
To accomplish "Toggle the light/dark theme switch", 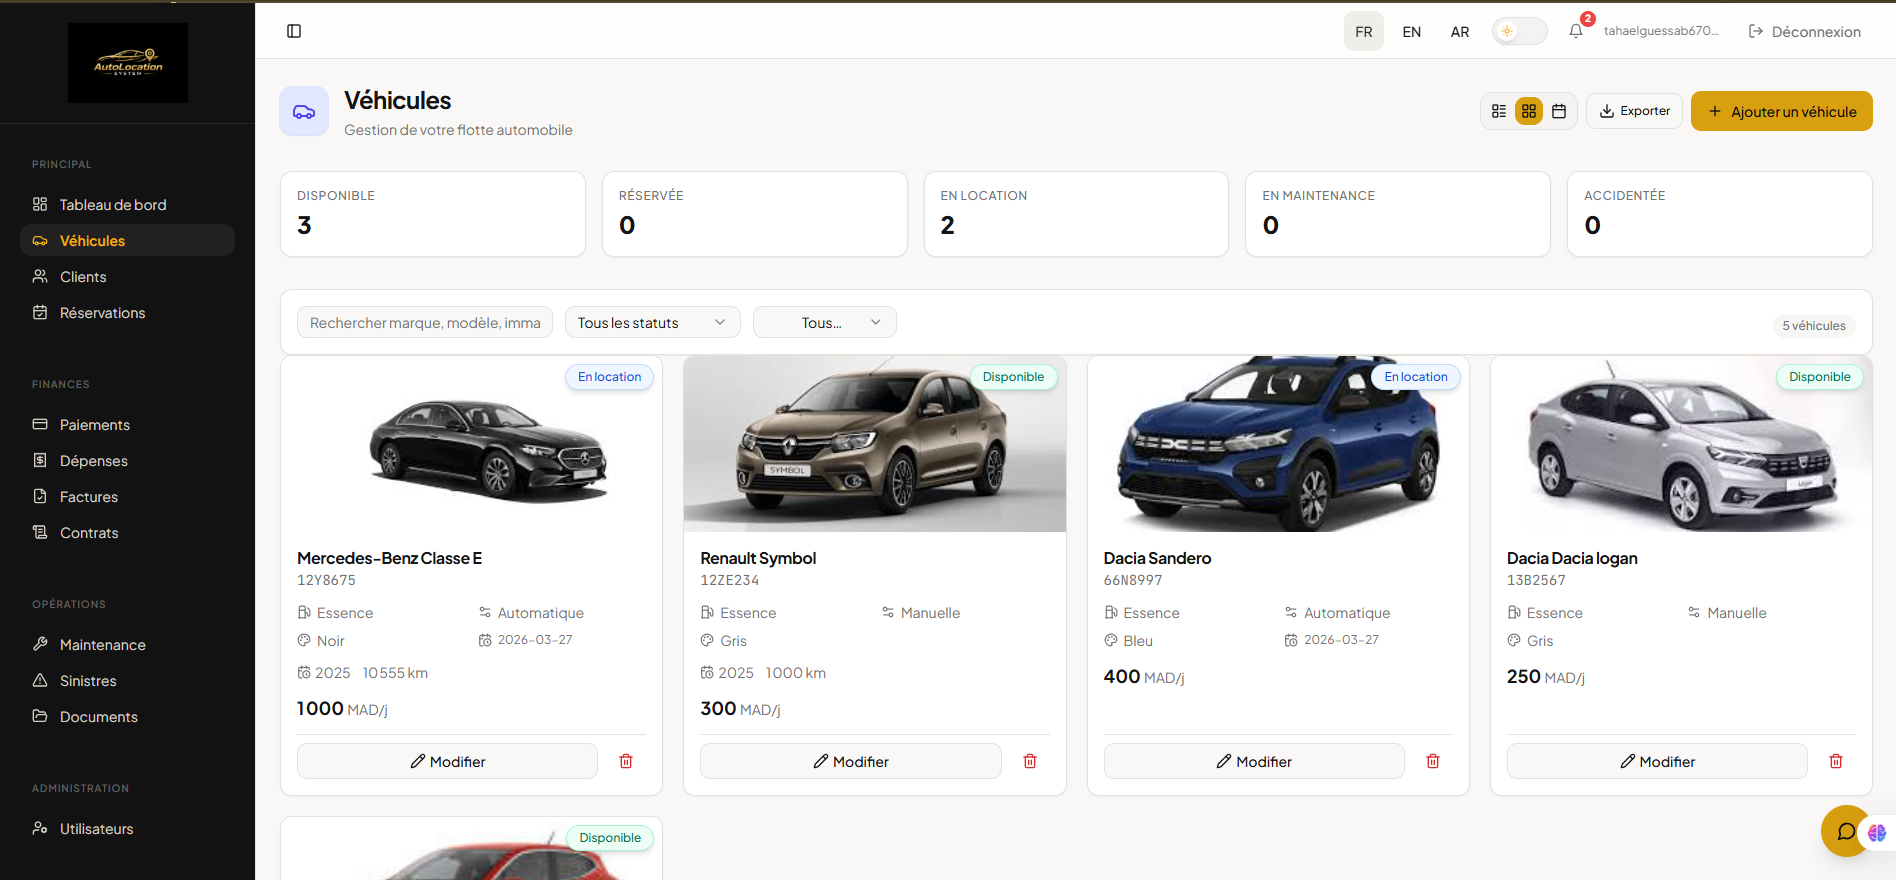I will (x=1519, y=31).
